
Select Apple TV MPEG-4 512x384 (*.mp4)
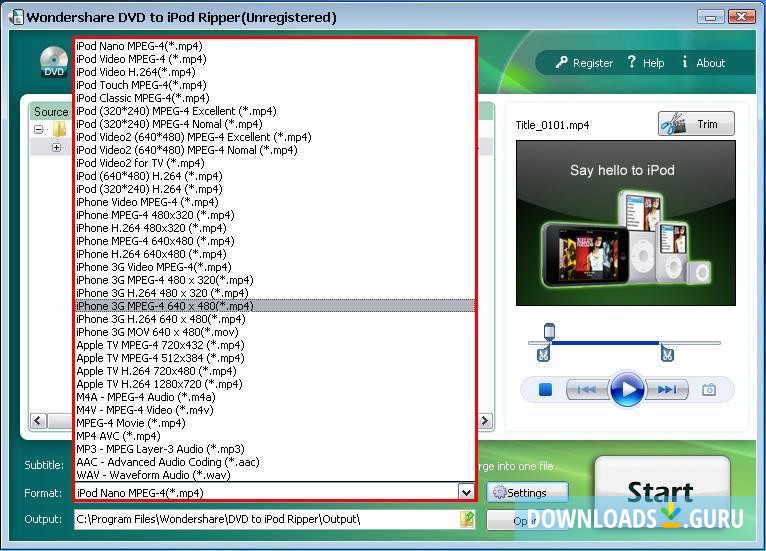click(x=275, y=358)
